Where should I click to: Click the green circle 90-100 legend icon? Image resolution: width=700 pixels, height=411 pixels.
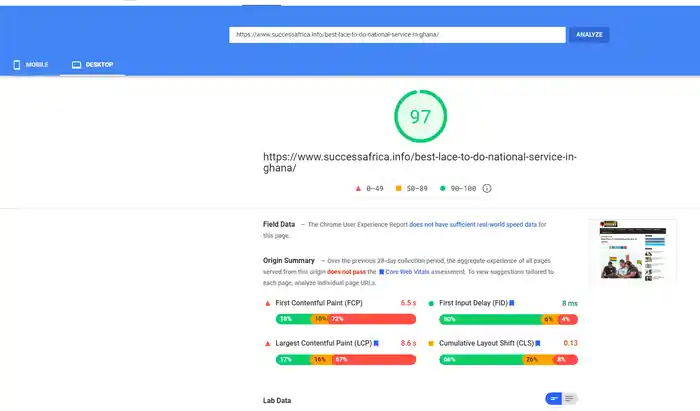click(x=442, y=188)
